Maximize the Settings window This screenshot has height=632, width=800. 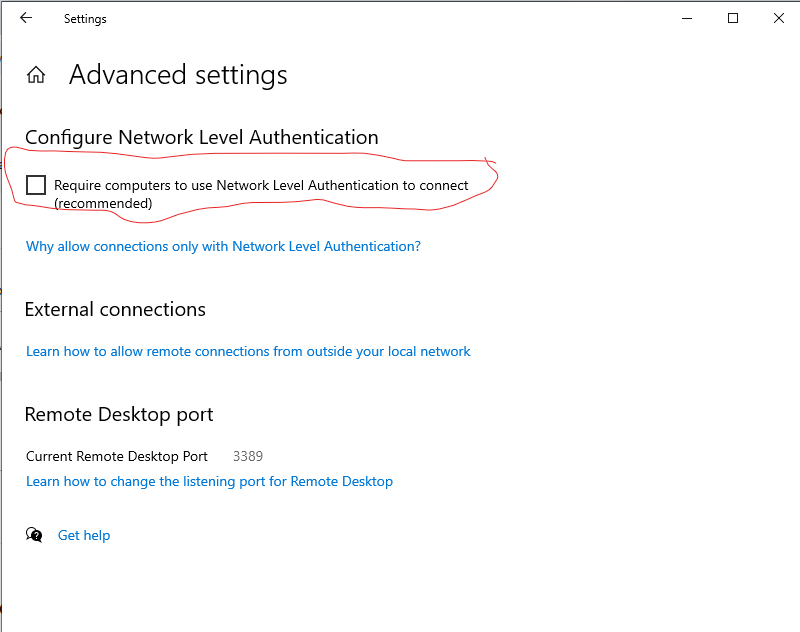[x=733, y=18]
